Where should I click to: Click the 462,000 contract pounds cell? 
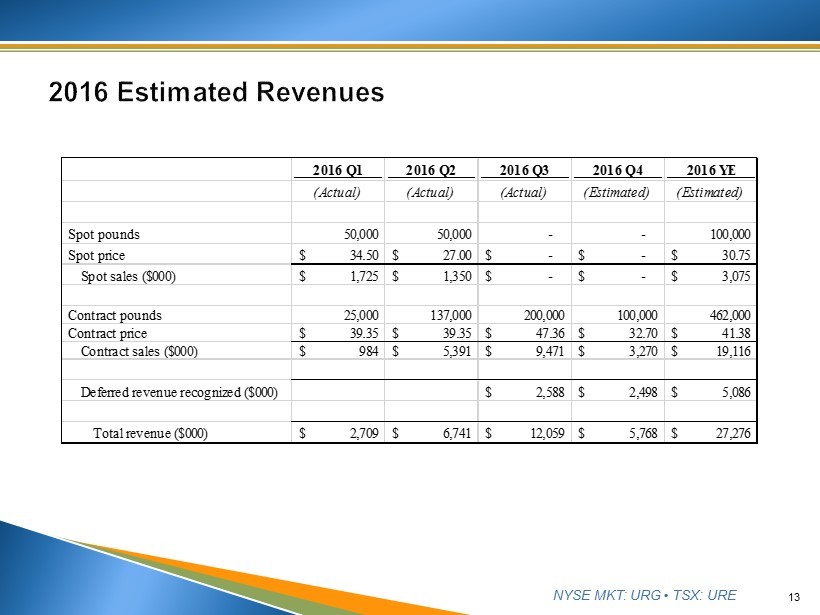[727, 316]
